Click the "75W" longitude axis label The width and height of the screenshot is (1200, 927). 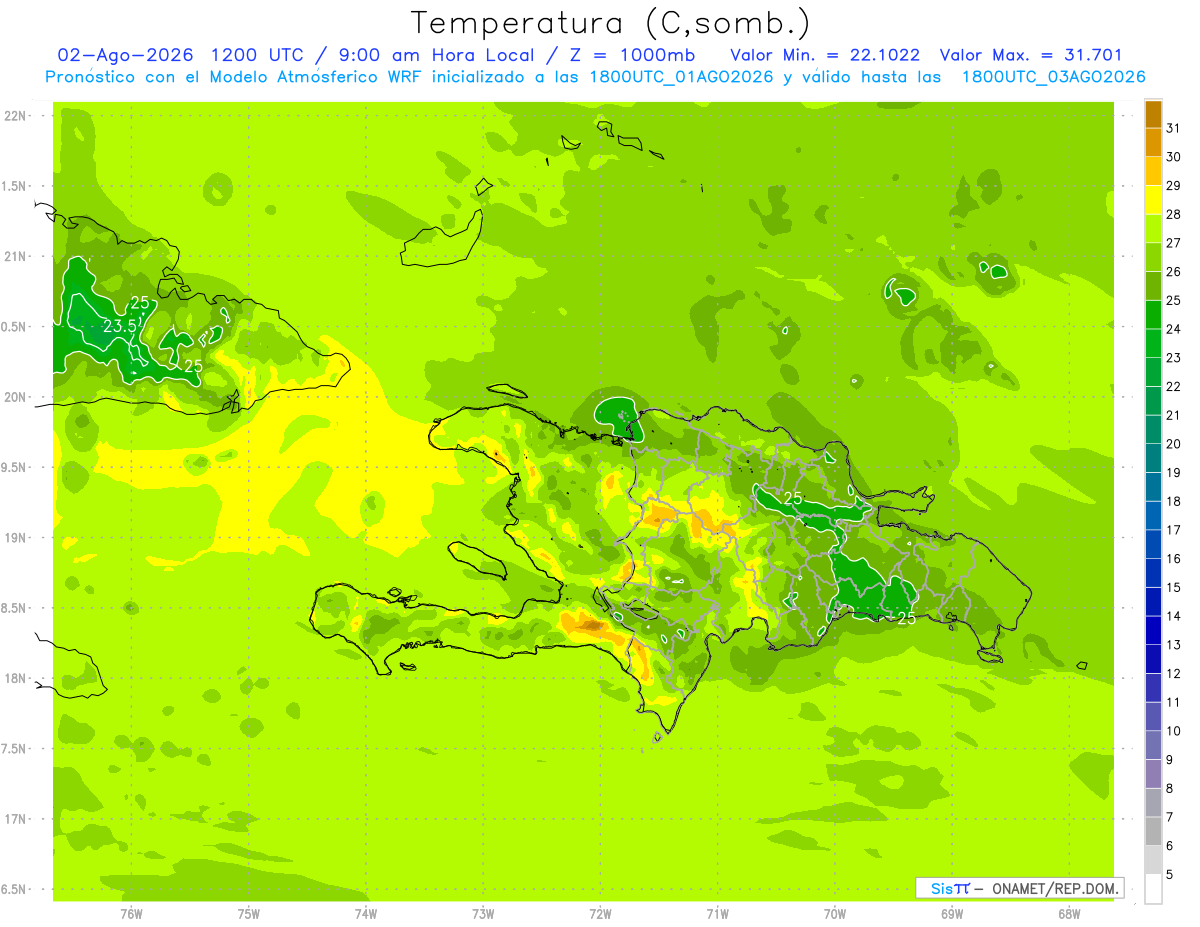(249, 913)
